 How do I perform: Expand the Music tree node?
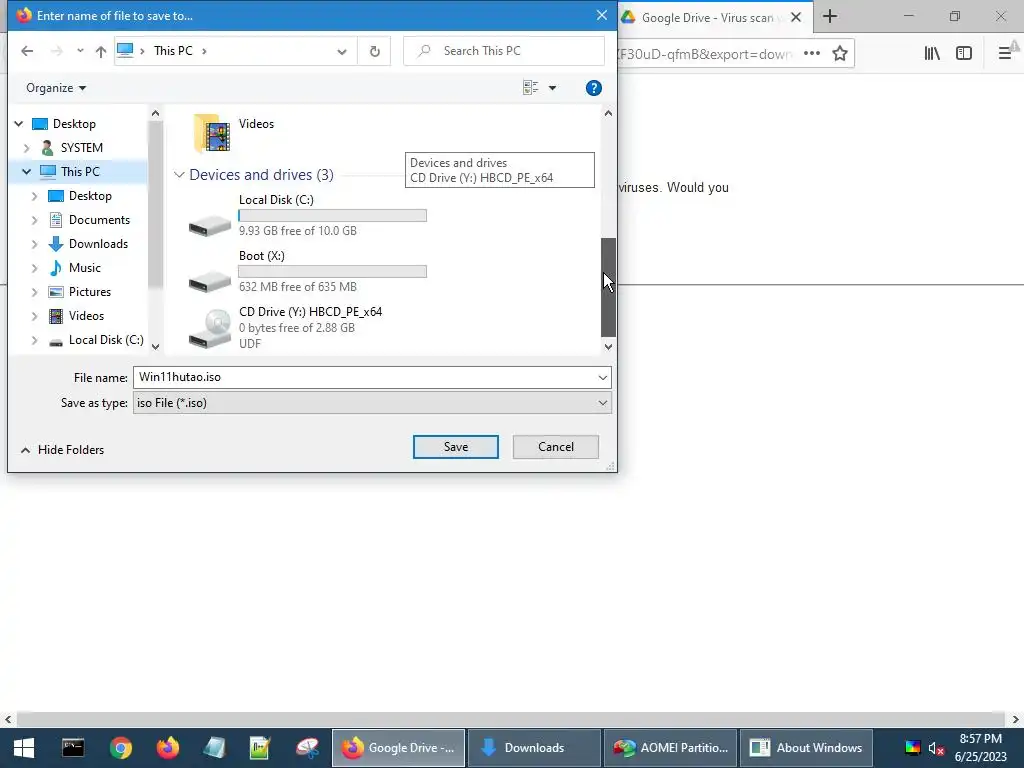point(35,268)
